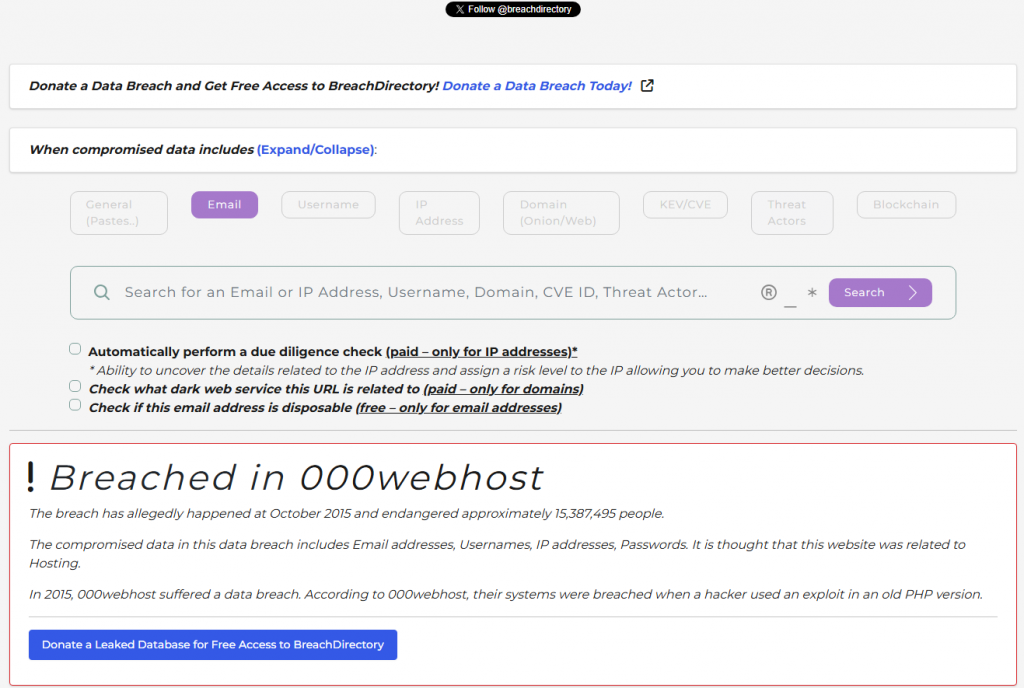Enable automatic due diligence check checkbox
Image resolution: width=1024 pixels, height=688 pixels.
tap(75, 349)
